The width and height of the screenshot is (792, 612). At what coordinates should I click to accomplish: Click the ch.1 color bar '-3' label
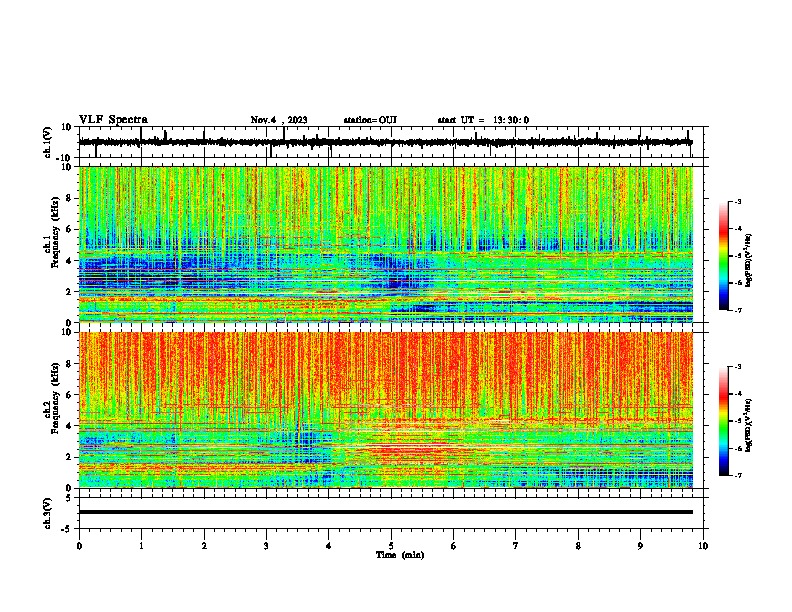737,202
